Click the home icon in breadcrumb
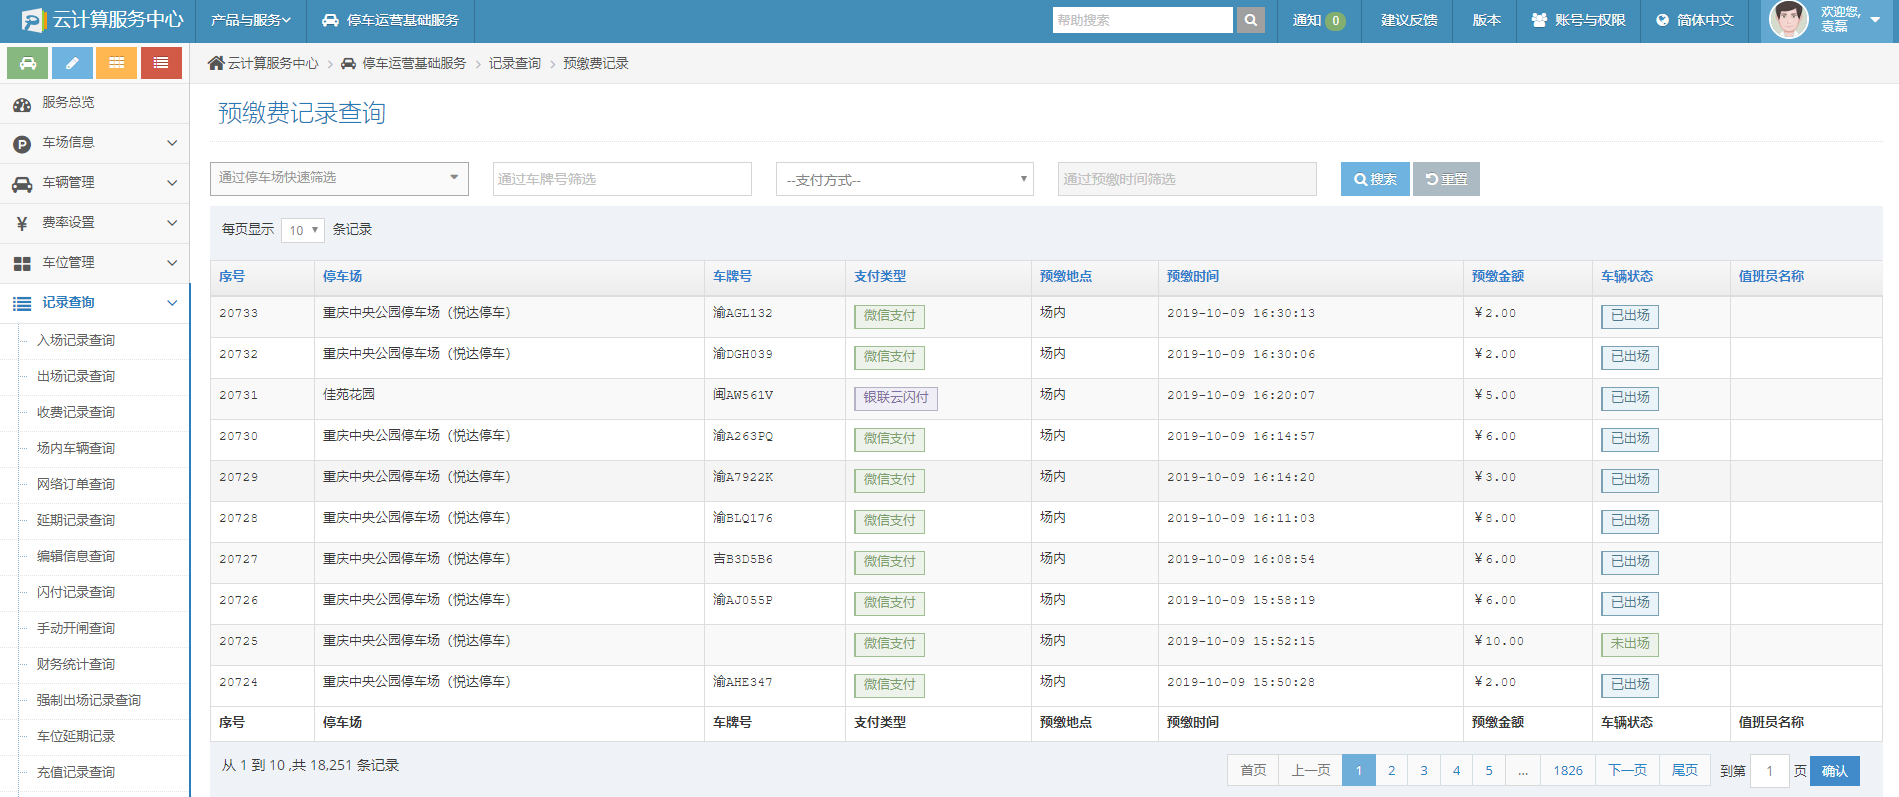Image resolution: width=1899 pixels, height=797 pixels. pyautogui.click(x=216, y=63)
